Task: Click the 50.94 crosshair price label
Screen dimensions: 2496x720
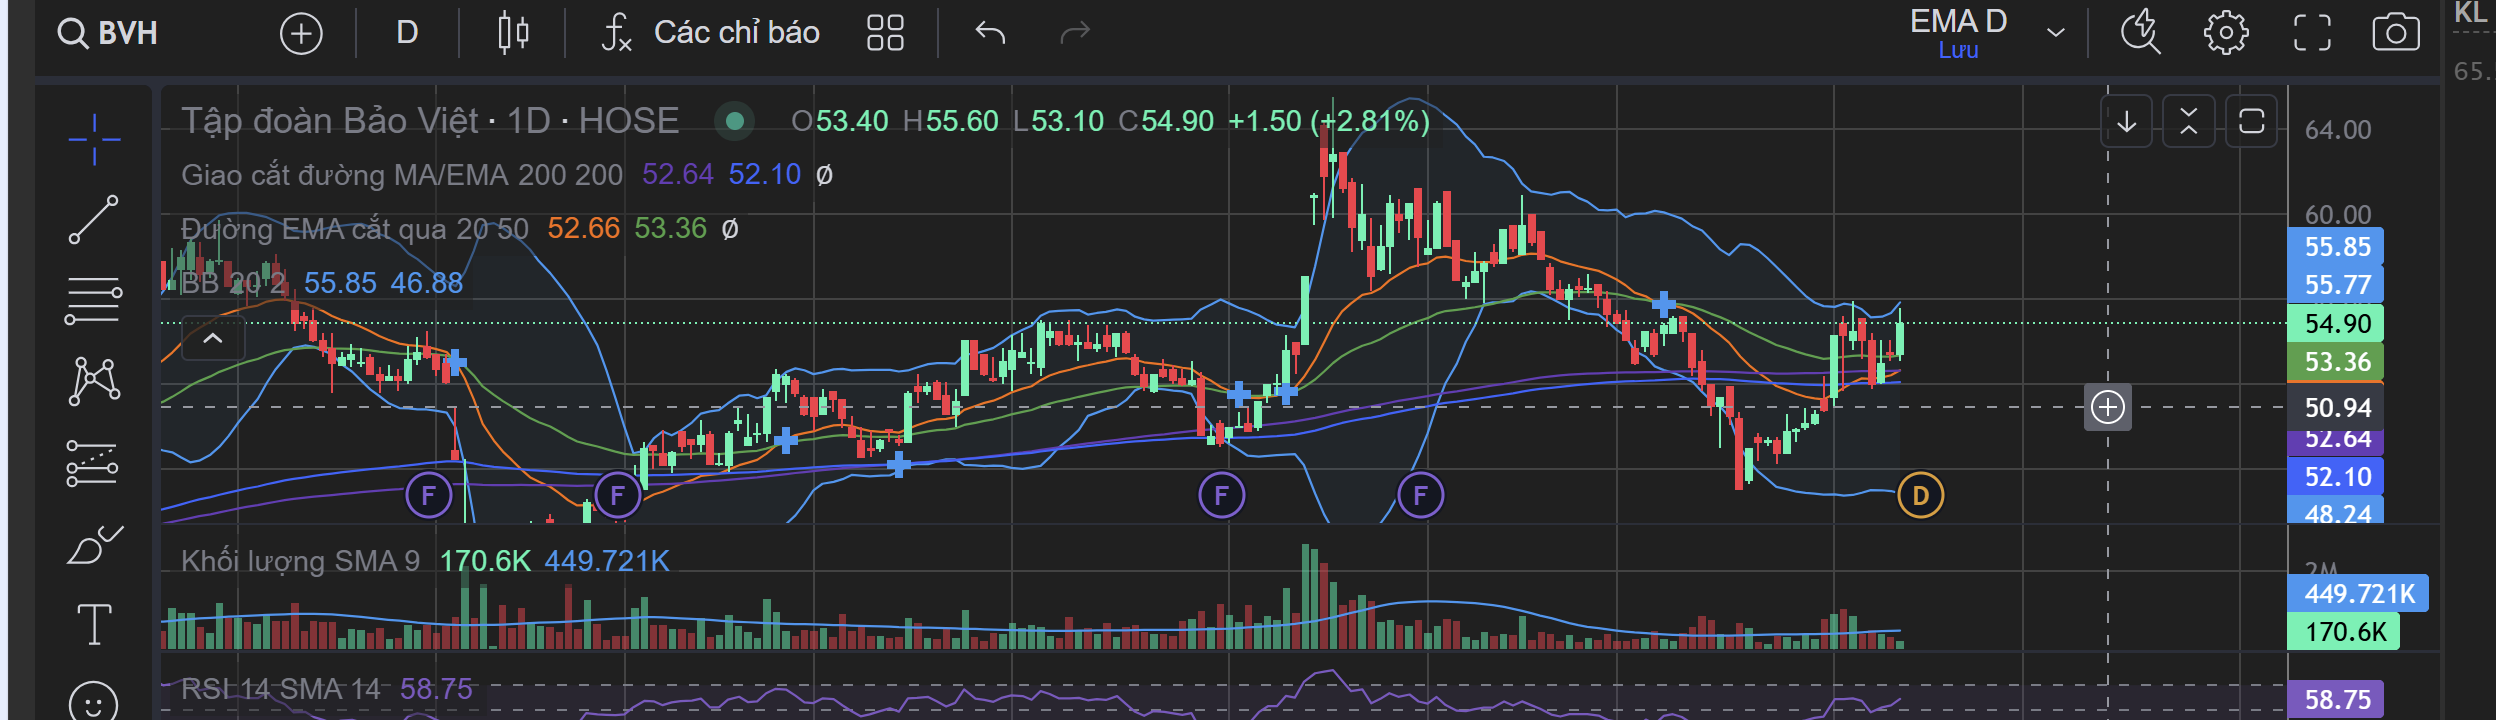Action: 2337,408
